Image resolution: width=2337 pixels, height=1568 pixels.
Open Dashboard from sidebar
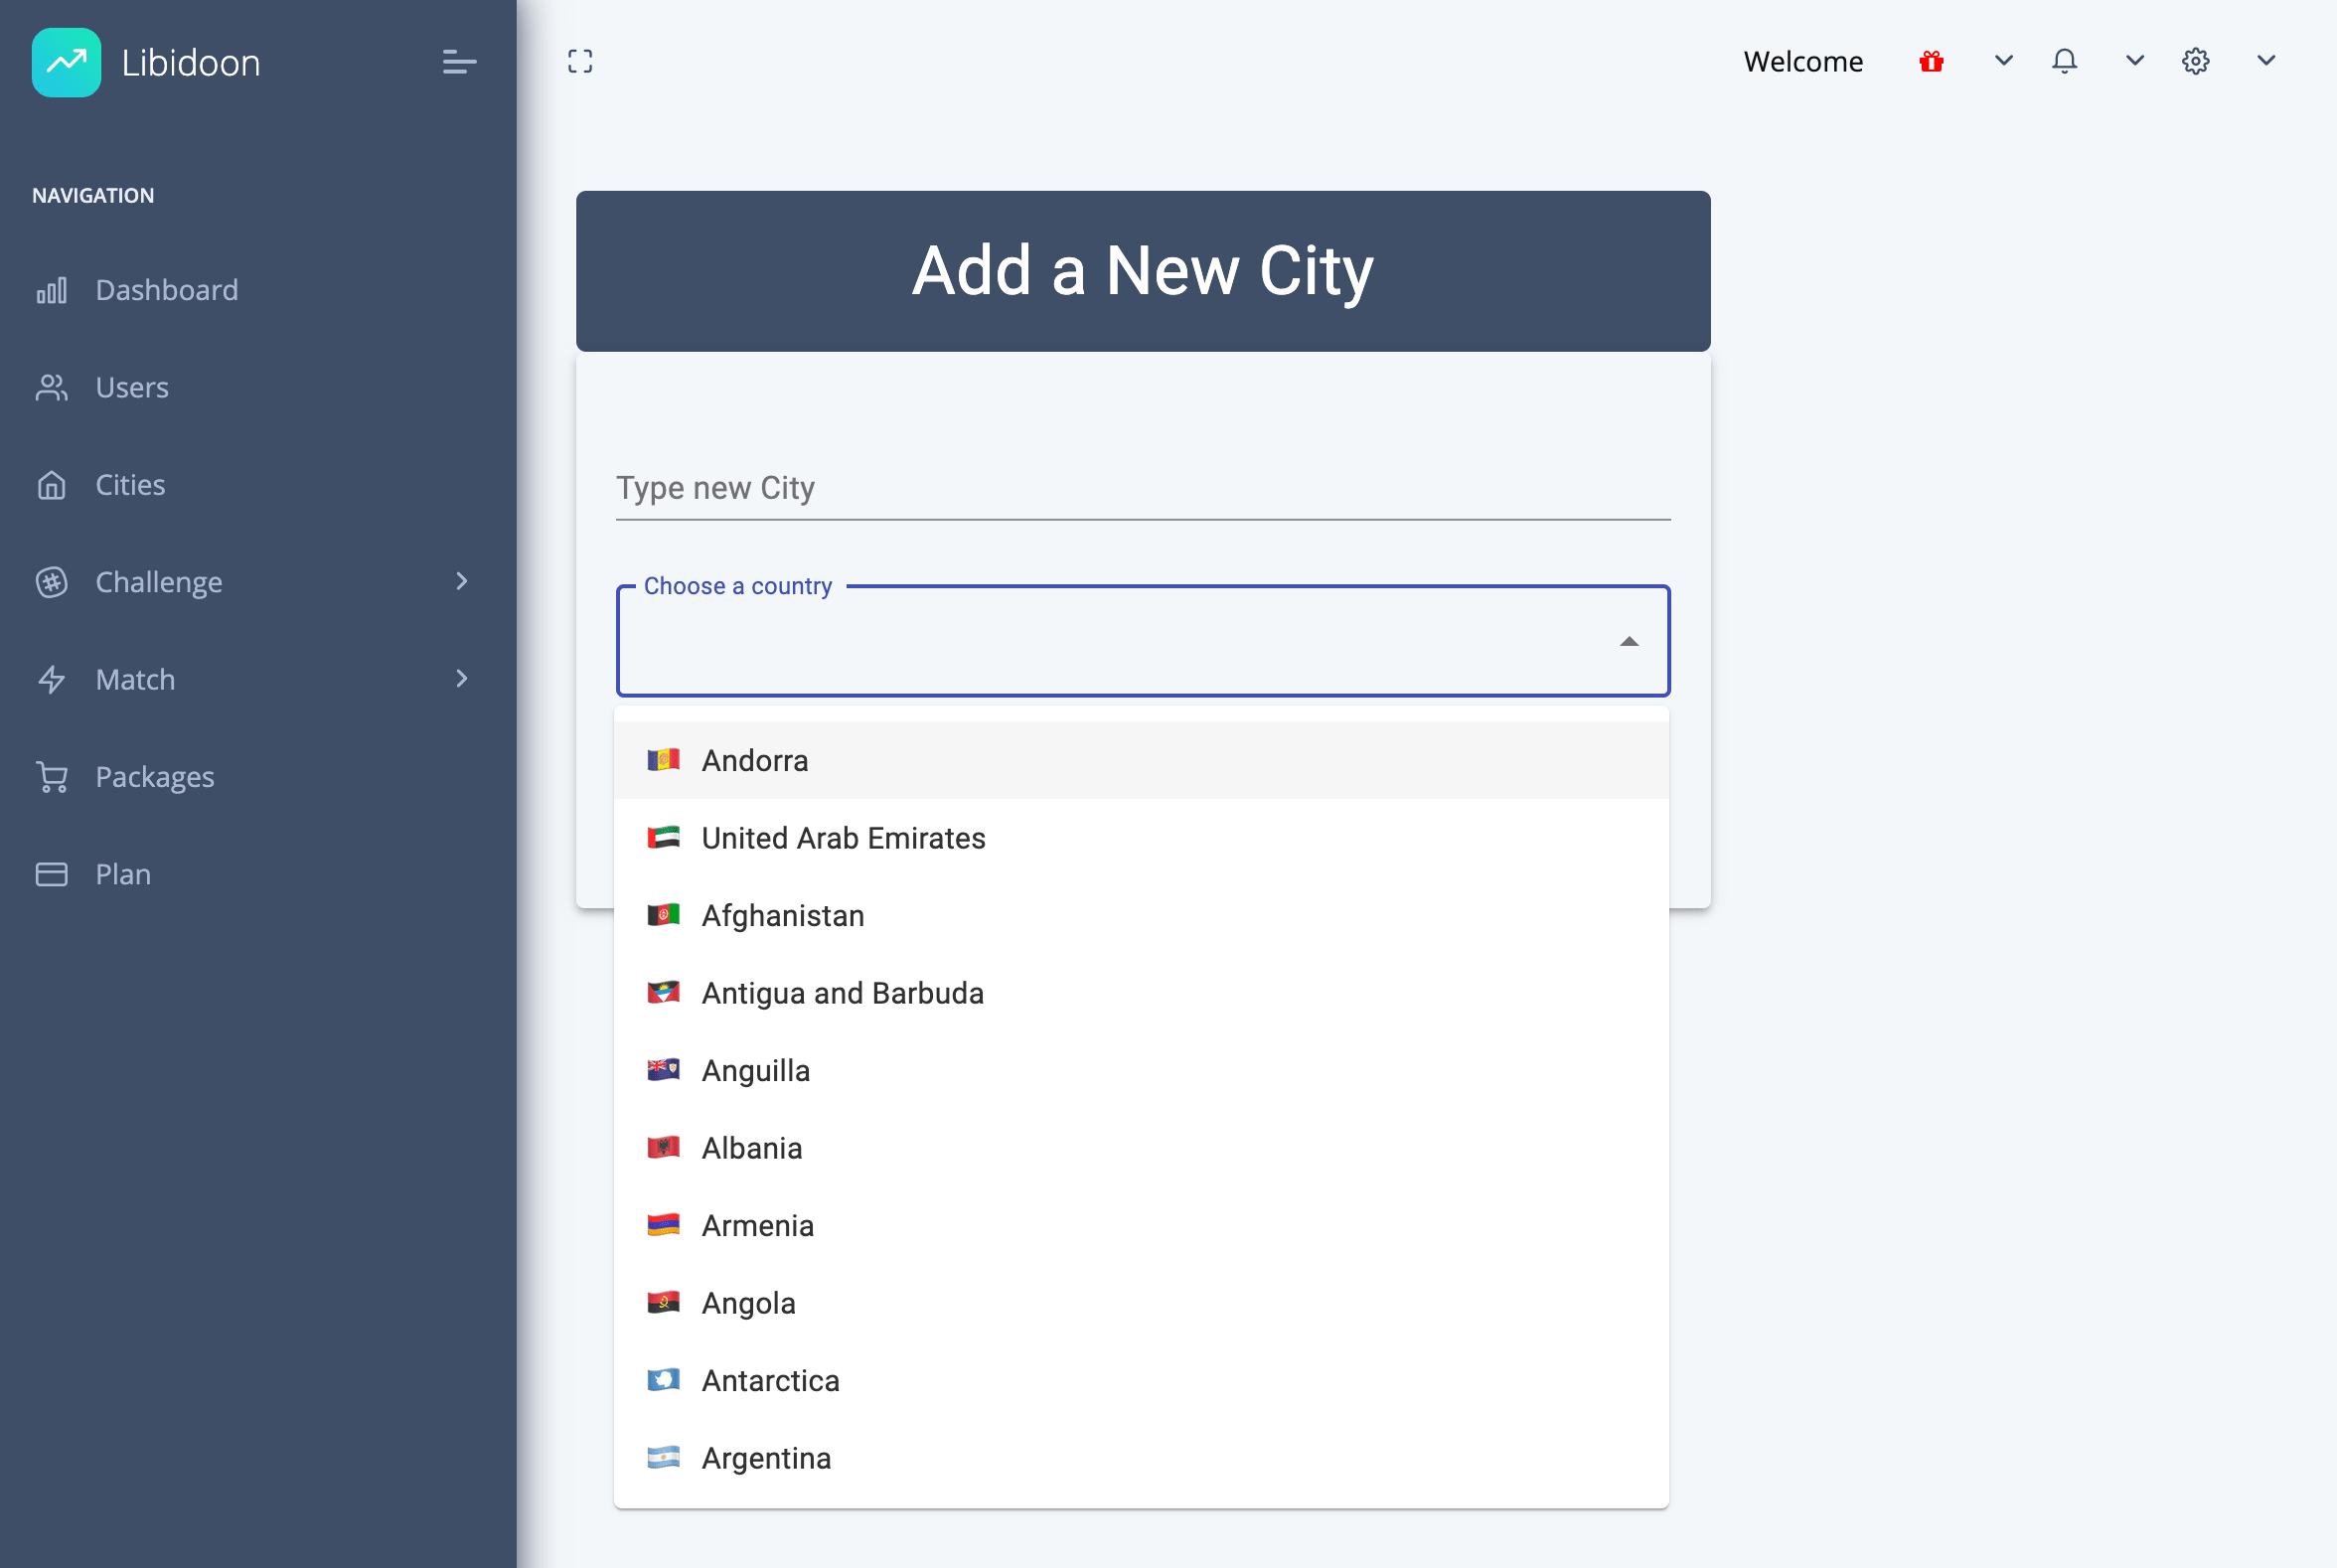pyautogui.click(x=166, y=290)
